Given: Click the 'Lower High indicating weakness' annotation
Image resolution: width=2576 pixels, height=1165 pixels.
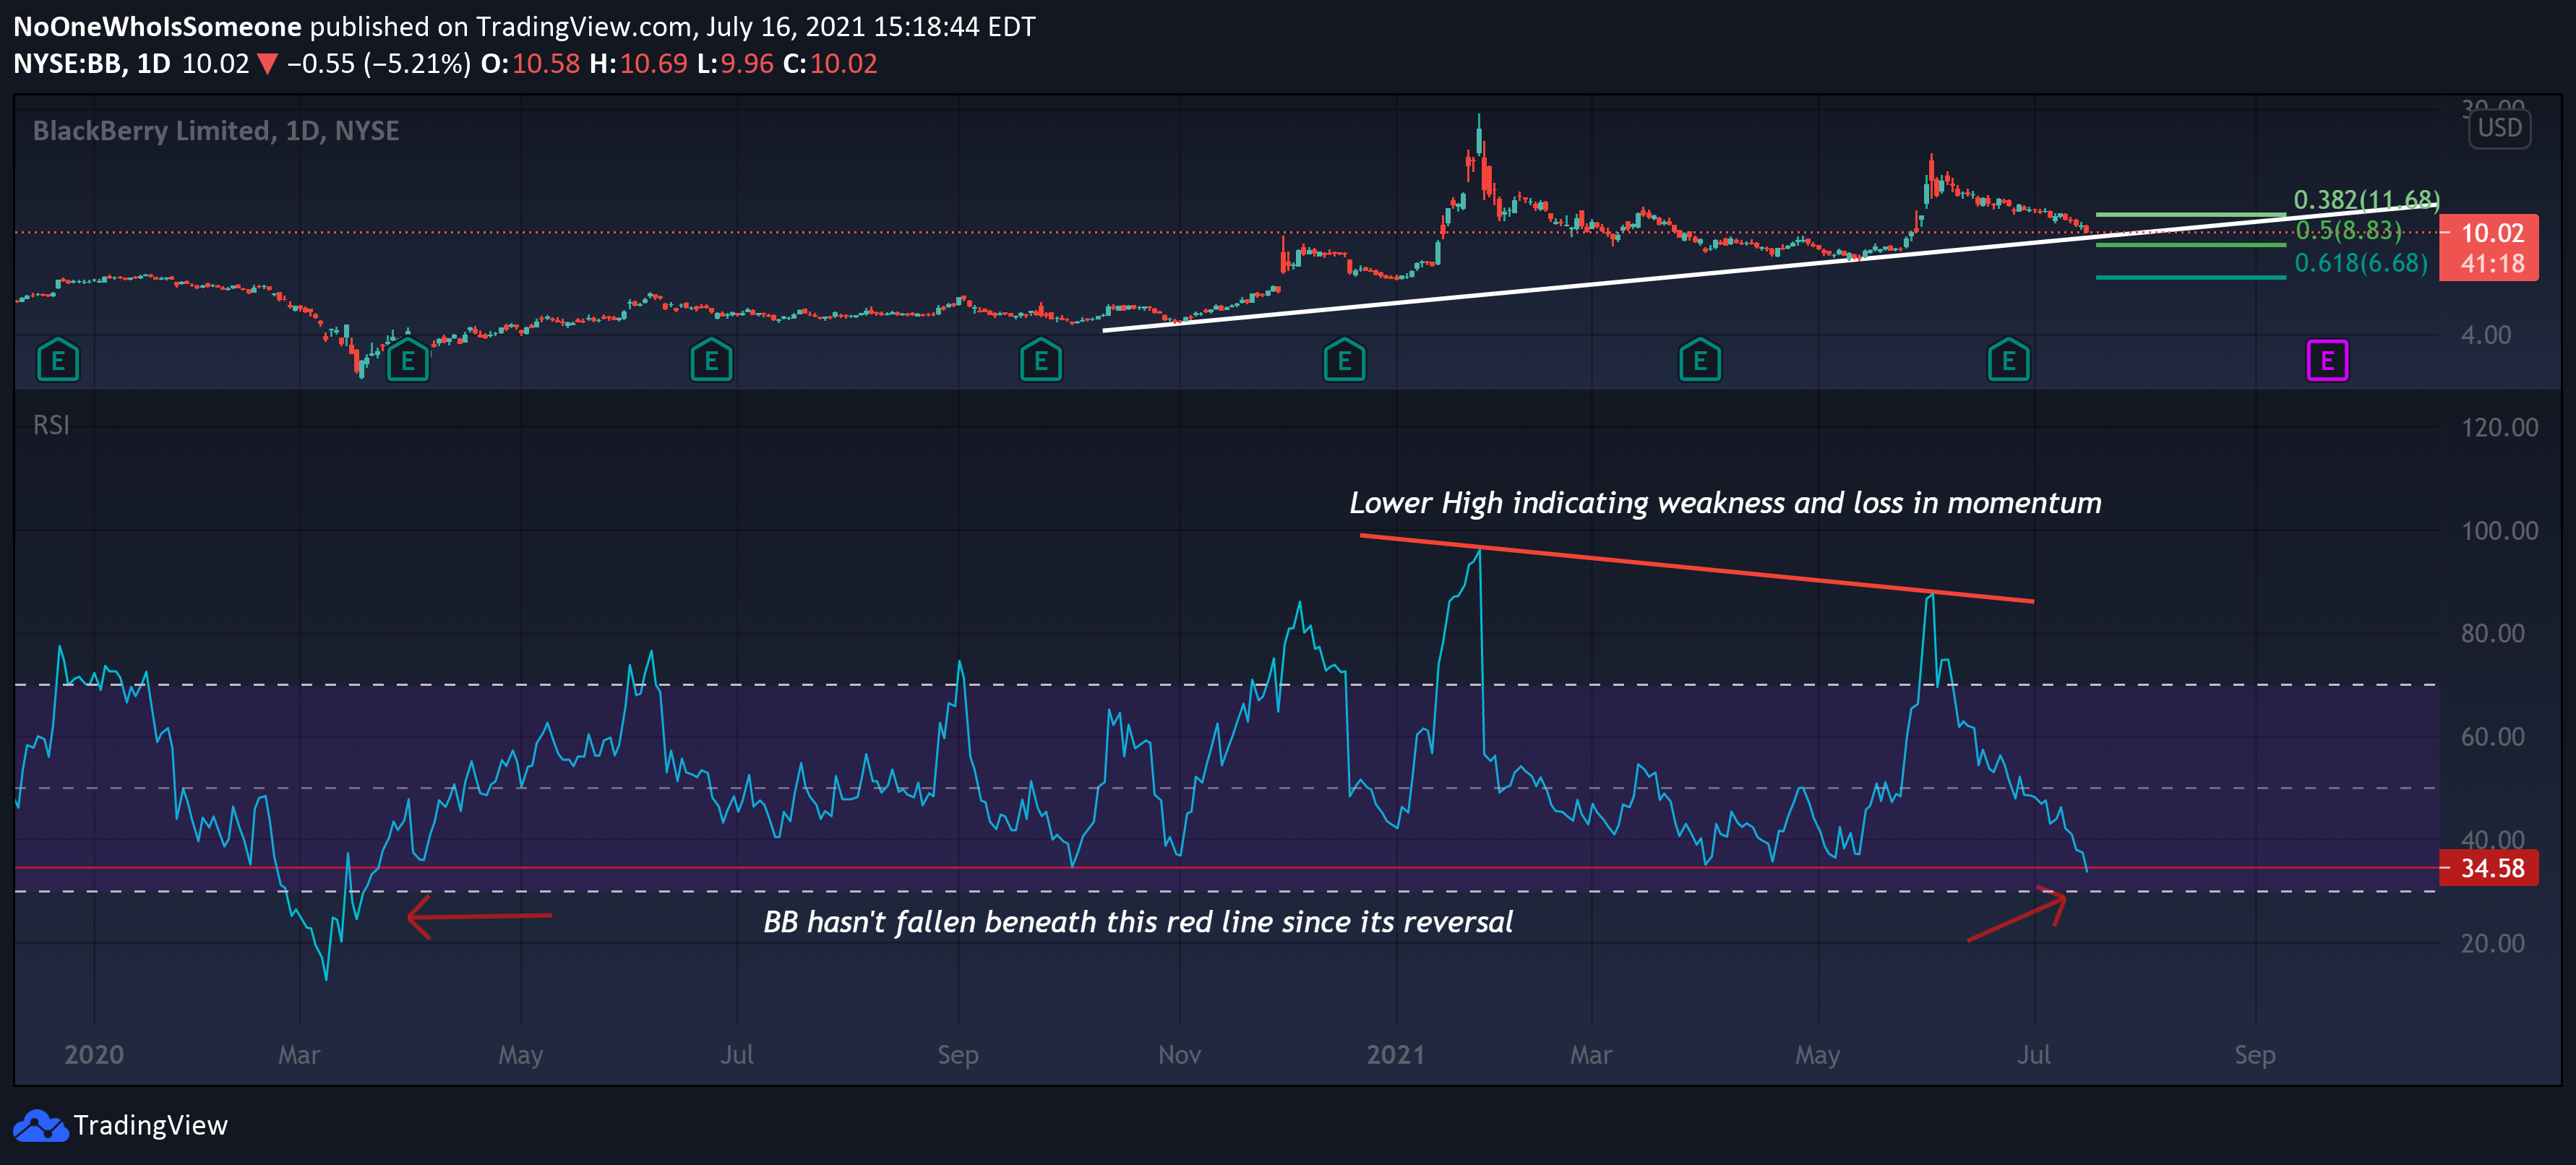Looking at the screenshot, I should tap(1725, 503).
